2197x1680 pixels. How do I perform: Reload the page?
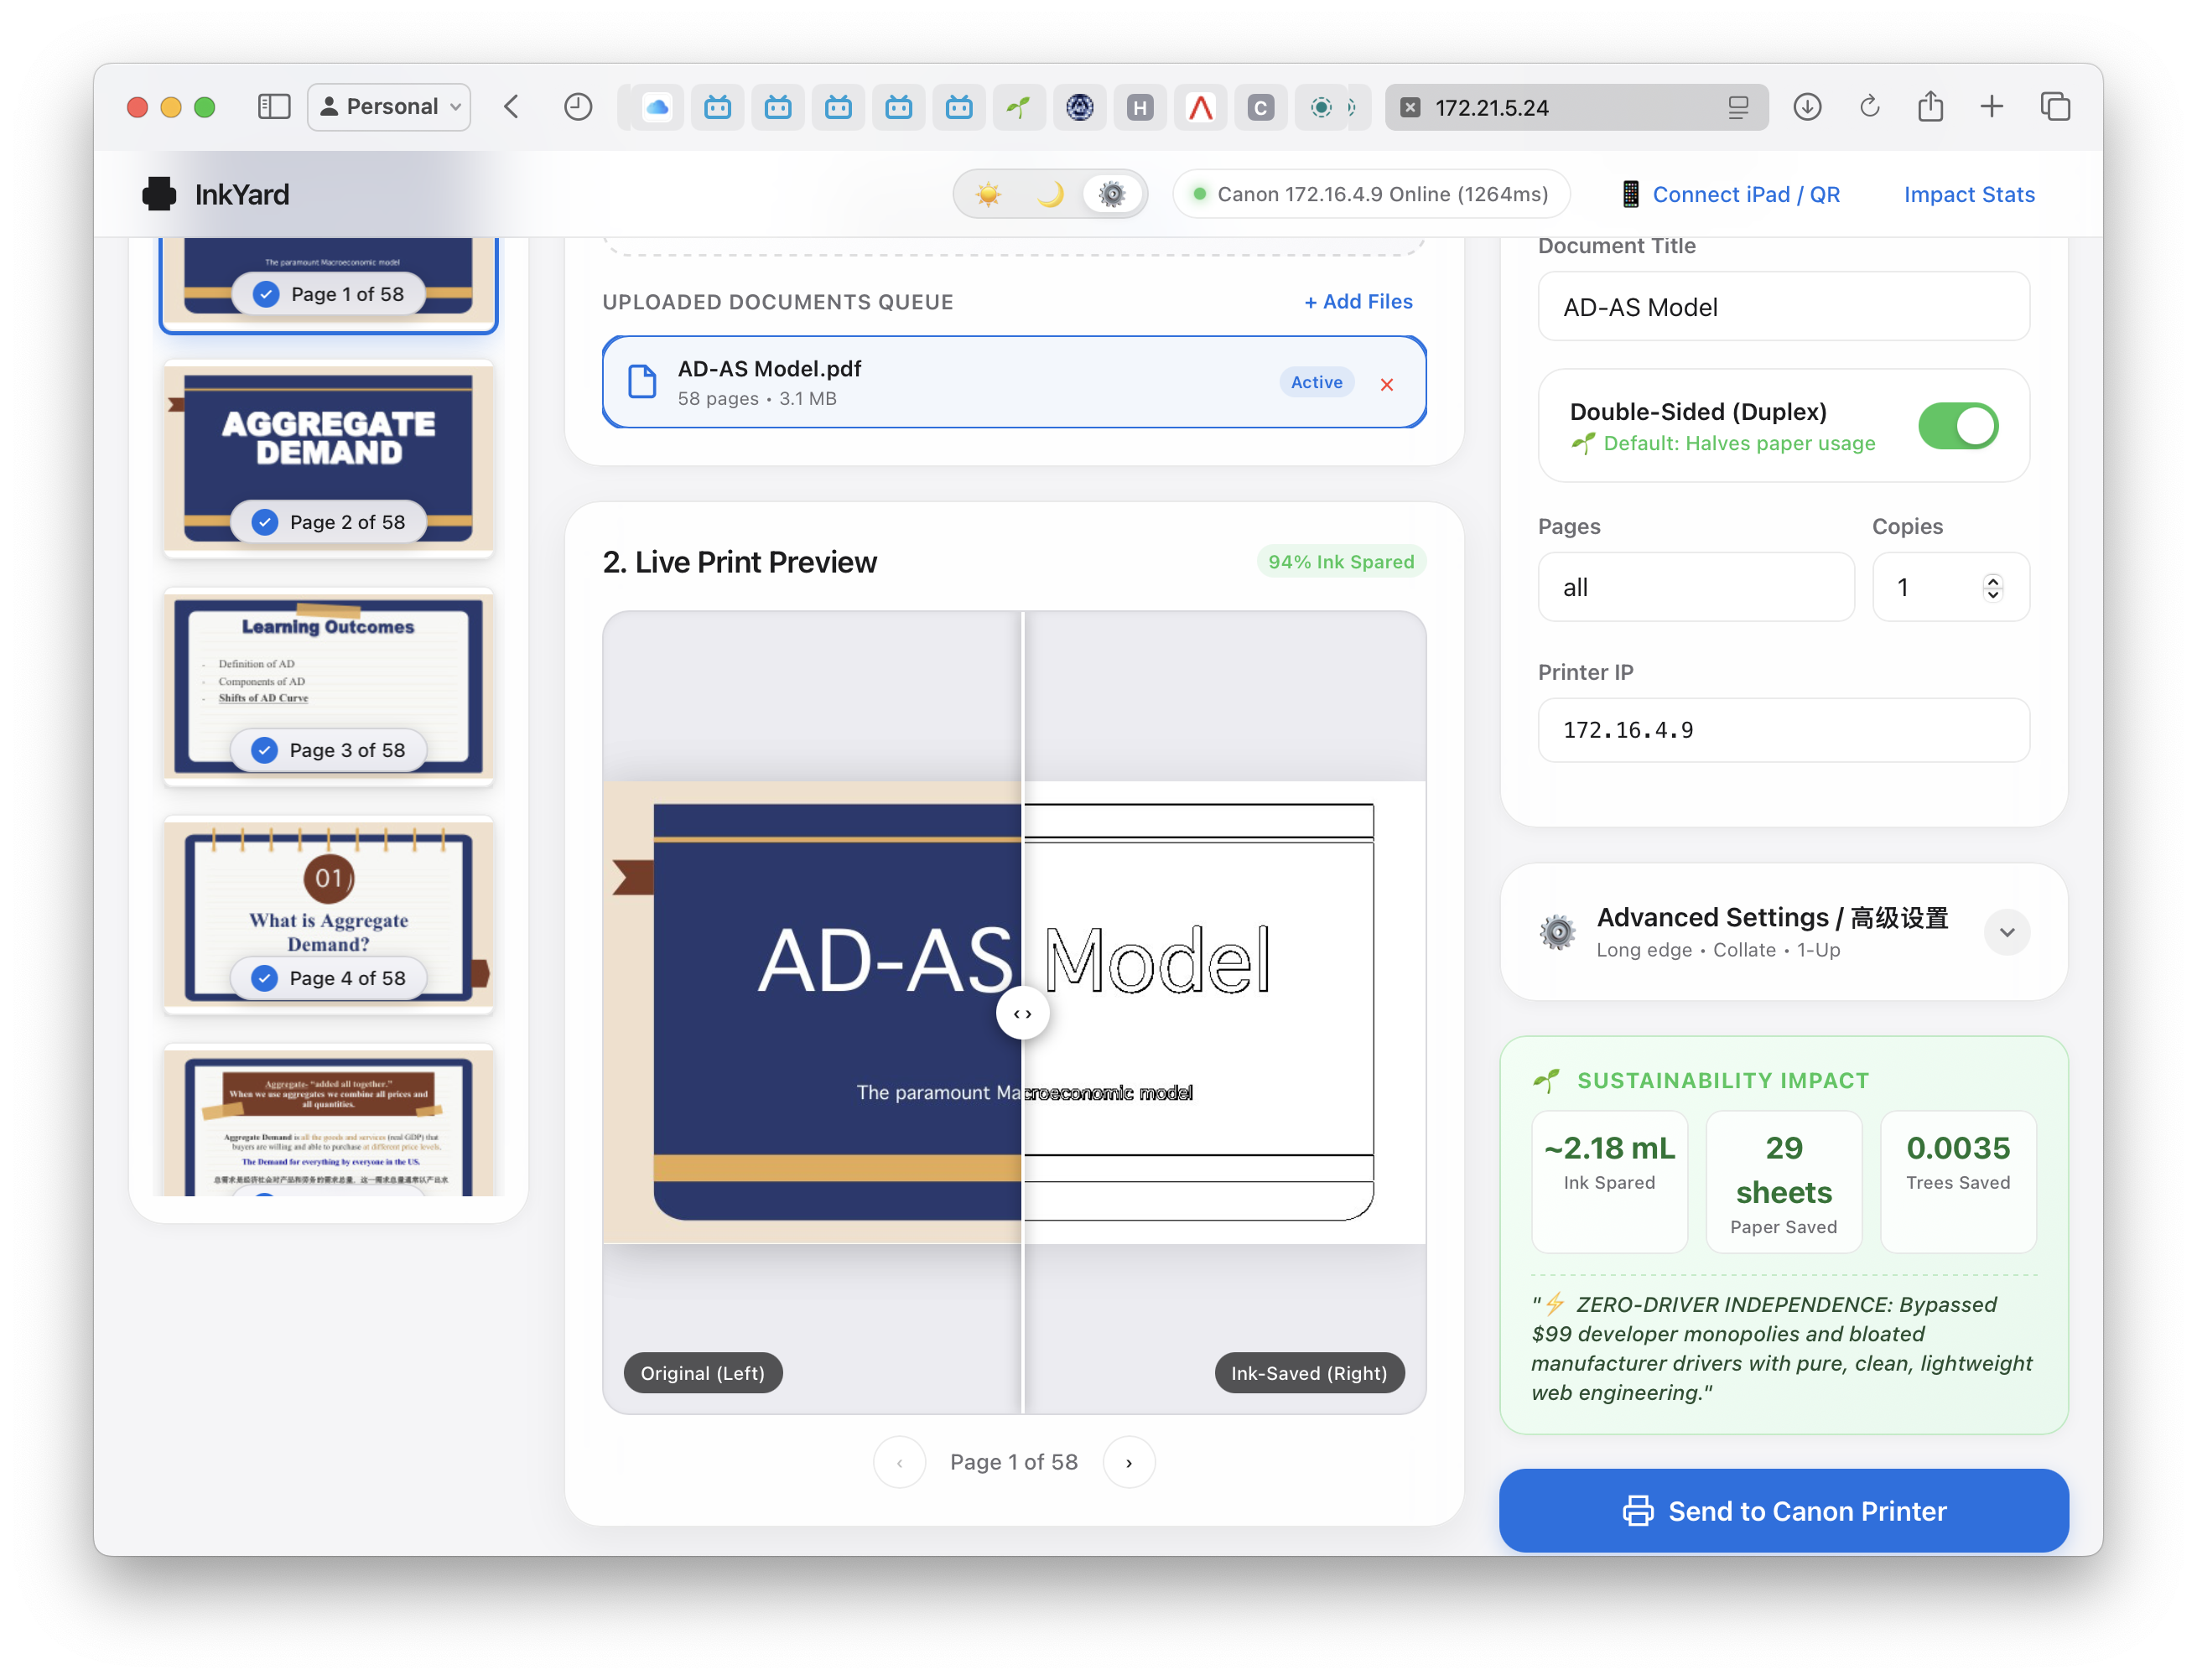(x=1869, y=107)
